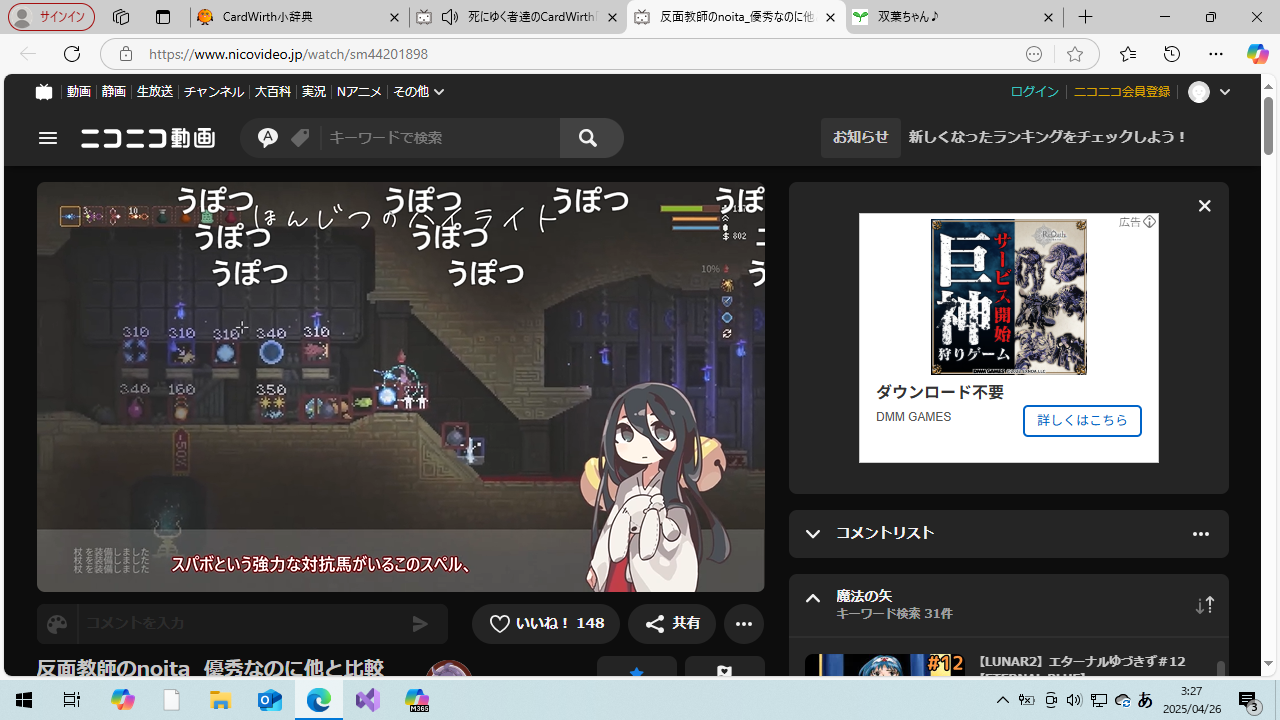This screenshot has height=720, width=1280.
Task: Click the browser refresh button
Action: (71, 54)
